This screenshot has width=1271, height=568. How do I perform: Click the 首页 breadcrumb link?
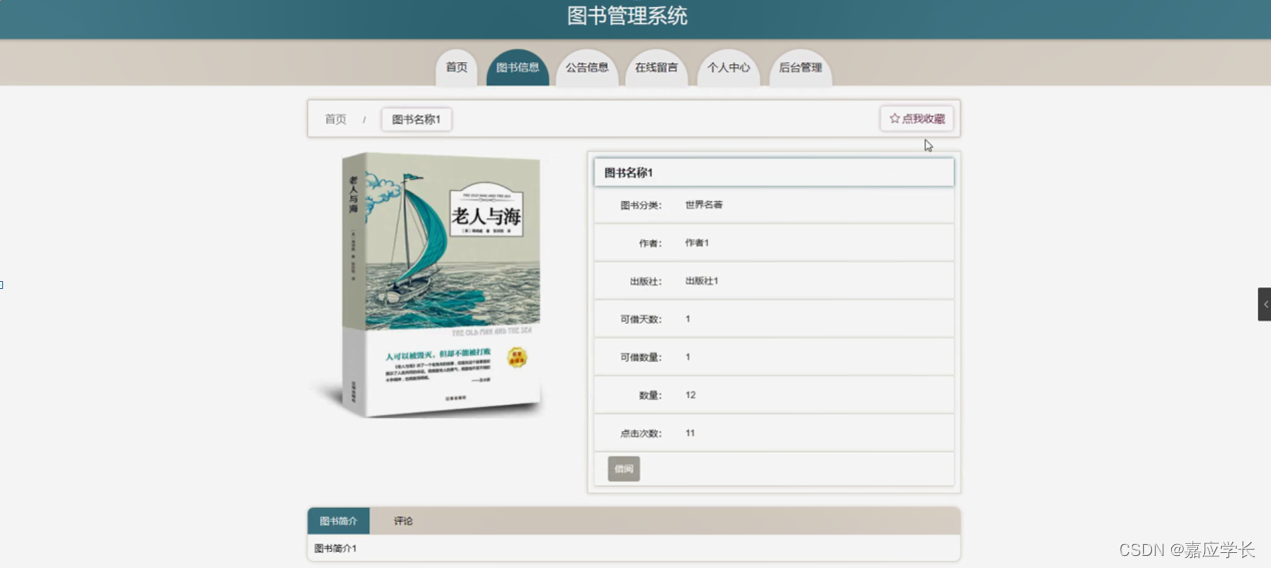(x=335, y=119)
